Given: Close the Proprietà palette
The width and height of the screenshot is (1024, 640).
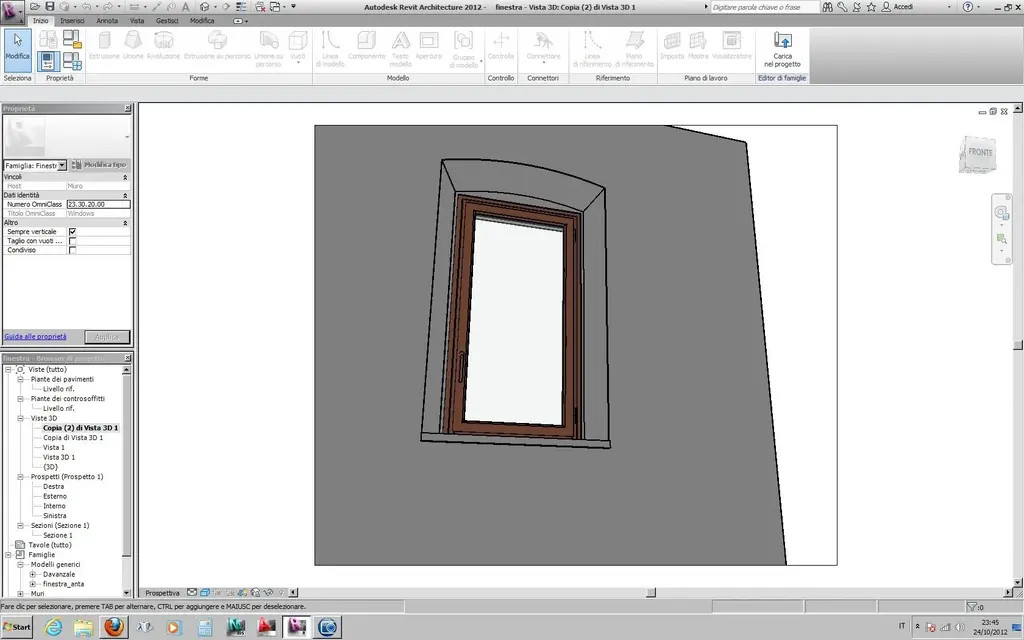Looking at the screenshot, I should [127, 108].
